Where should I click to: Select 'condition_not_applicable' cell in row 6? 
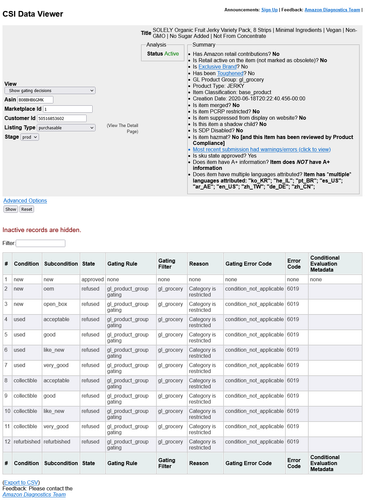click(x=255, y=353)
